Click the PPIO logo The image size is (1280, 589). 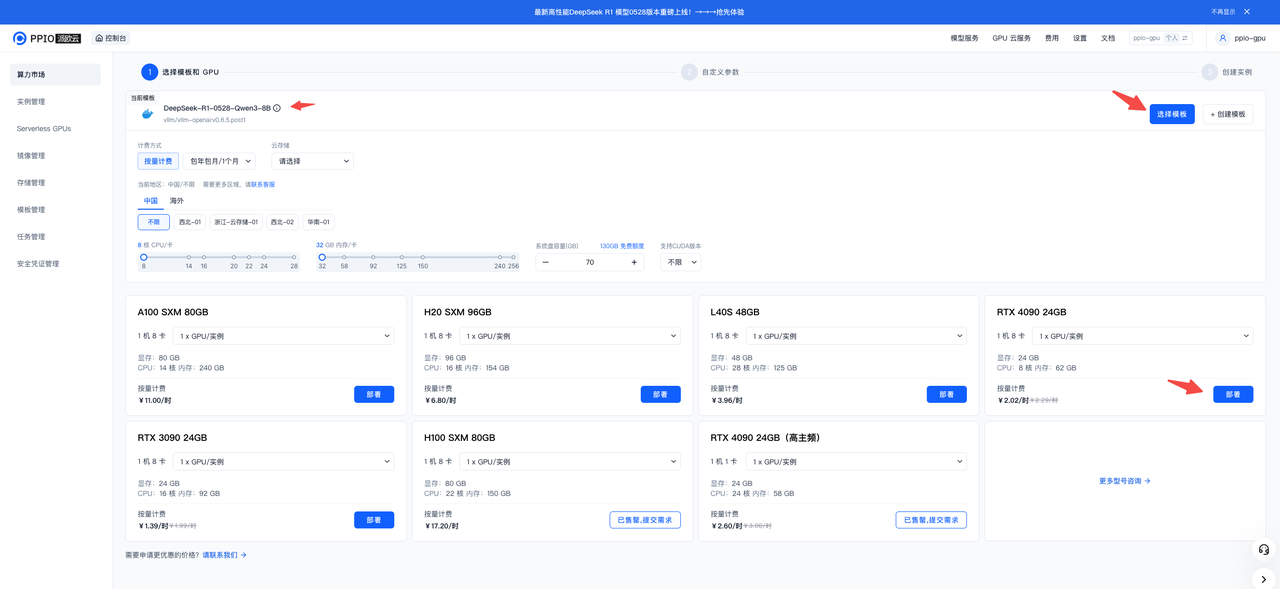pos(47,38)
